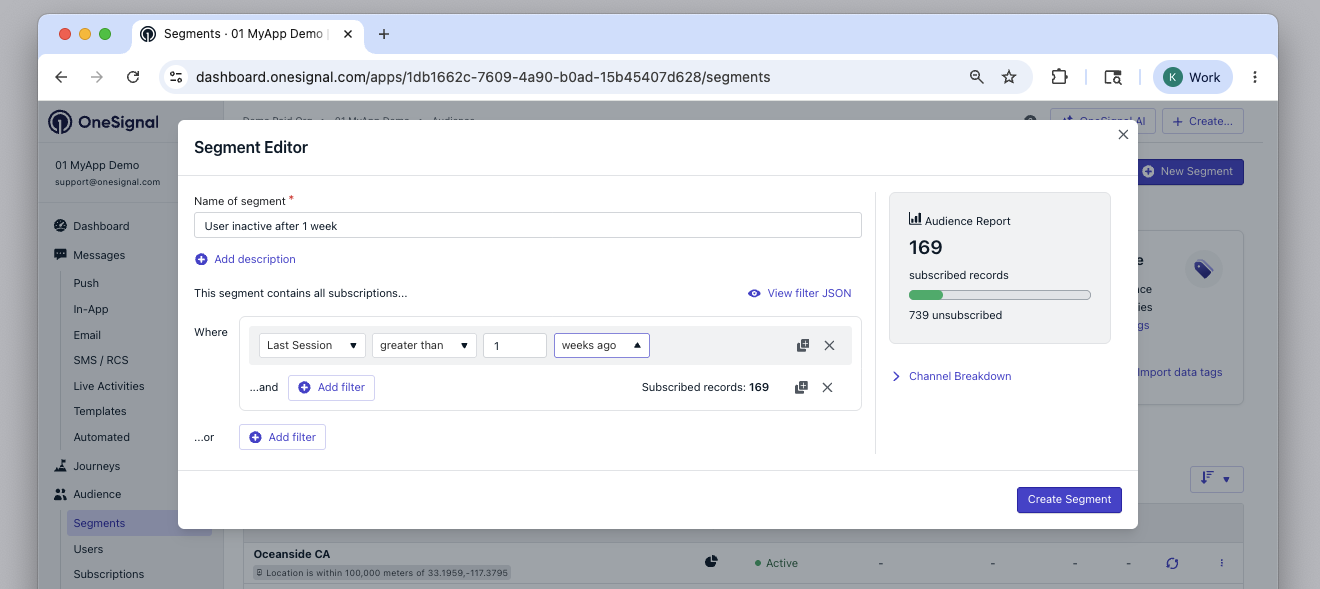Open Audience in the sidebar
The height and width of the screenshot is (589, 1320).
pyautogui.click(x=97, y=494)
